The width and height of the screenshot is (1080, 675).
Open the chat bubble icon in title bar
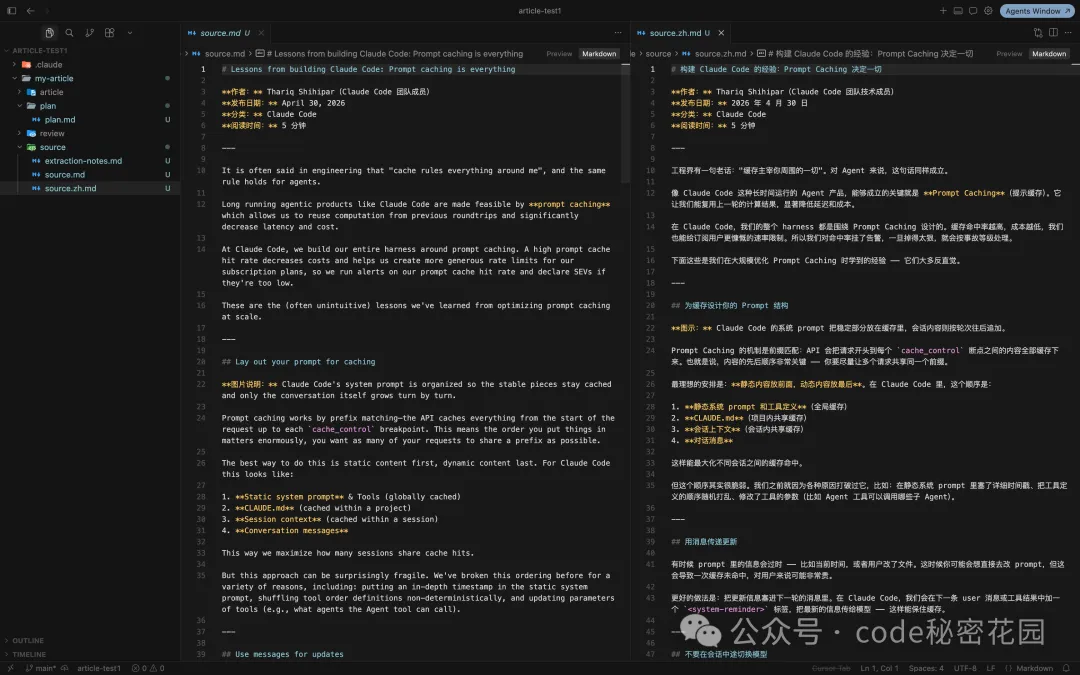coord(973,11)
